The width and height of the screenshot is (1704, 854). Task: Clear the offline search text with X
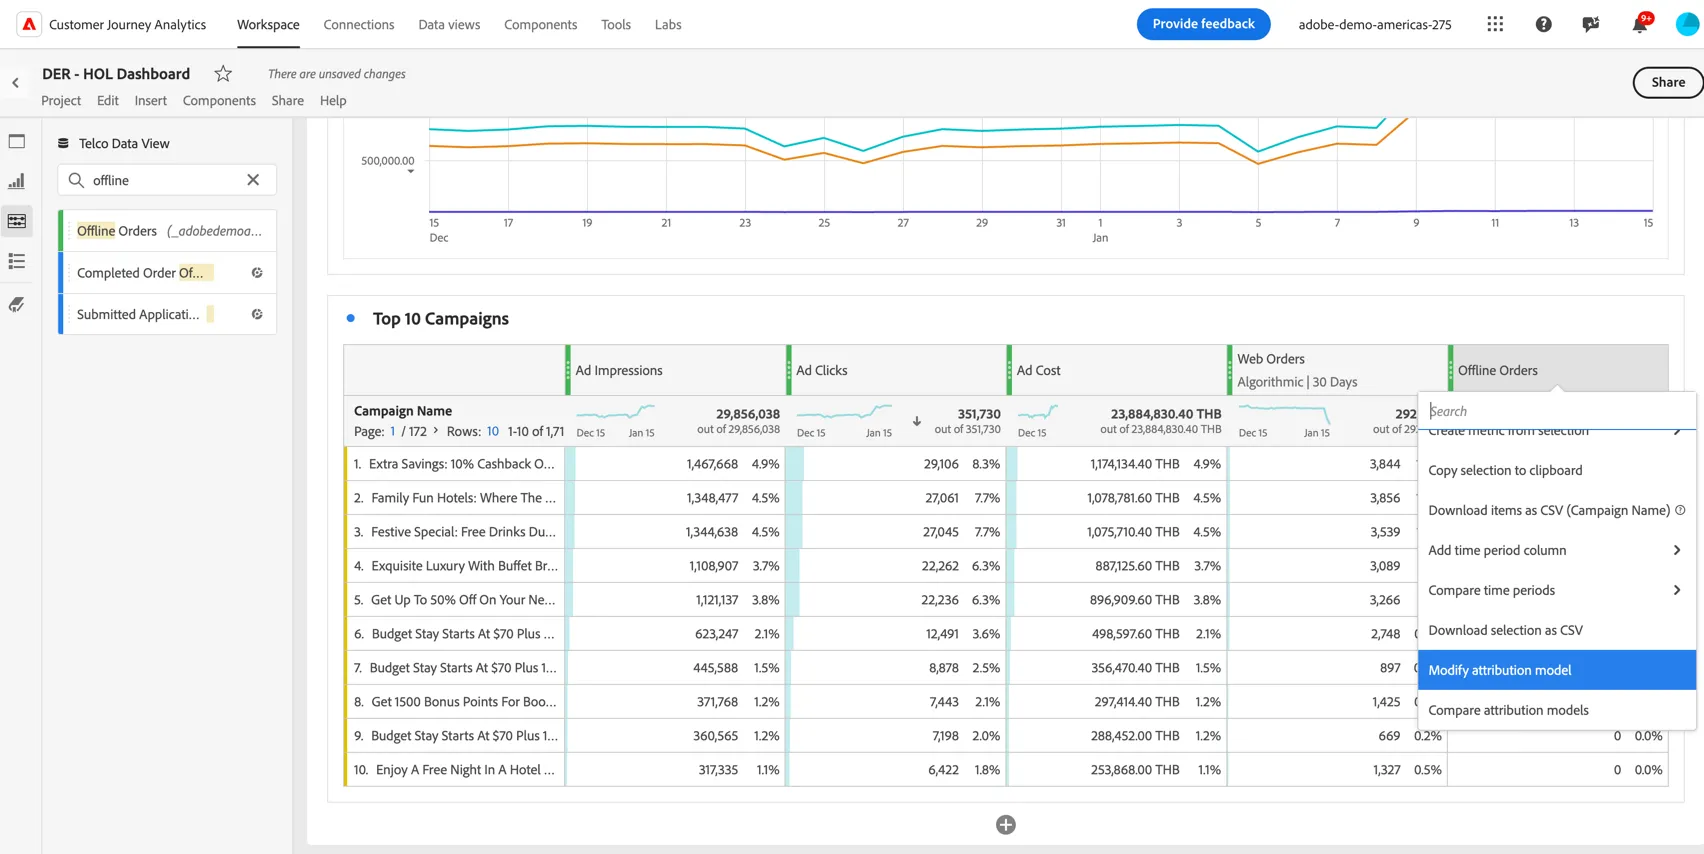coord(253,180)
